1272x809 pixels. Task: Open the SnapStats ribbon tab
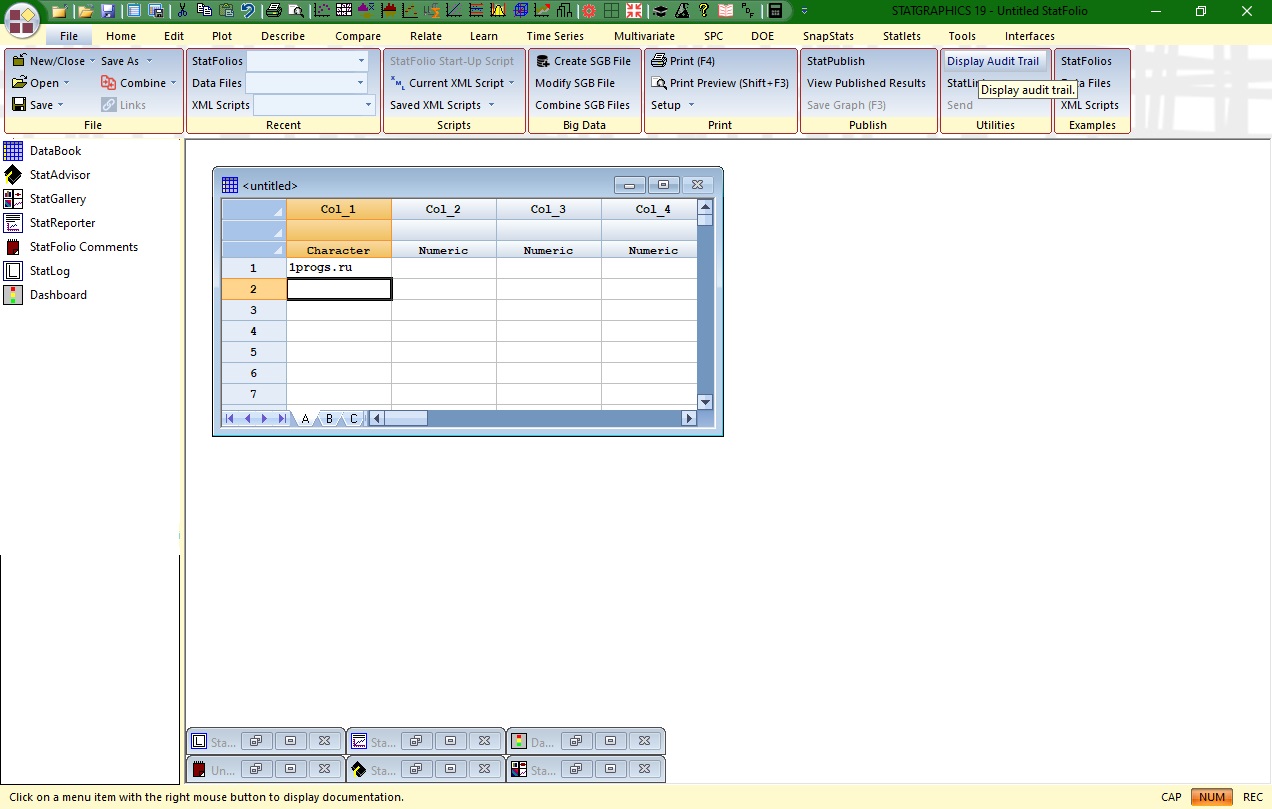tap(829, 36)
